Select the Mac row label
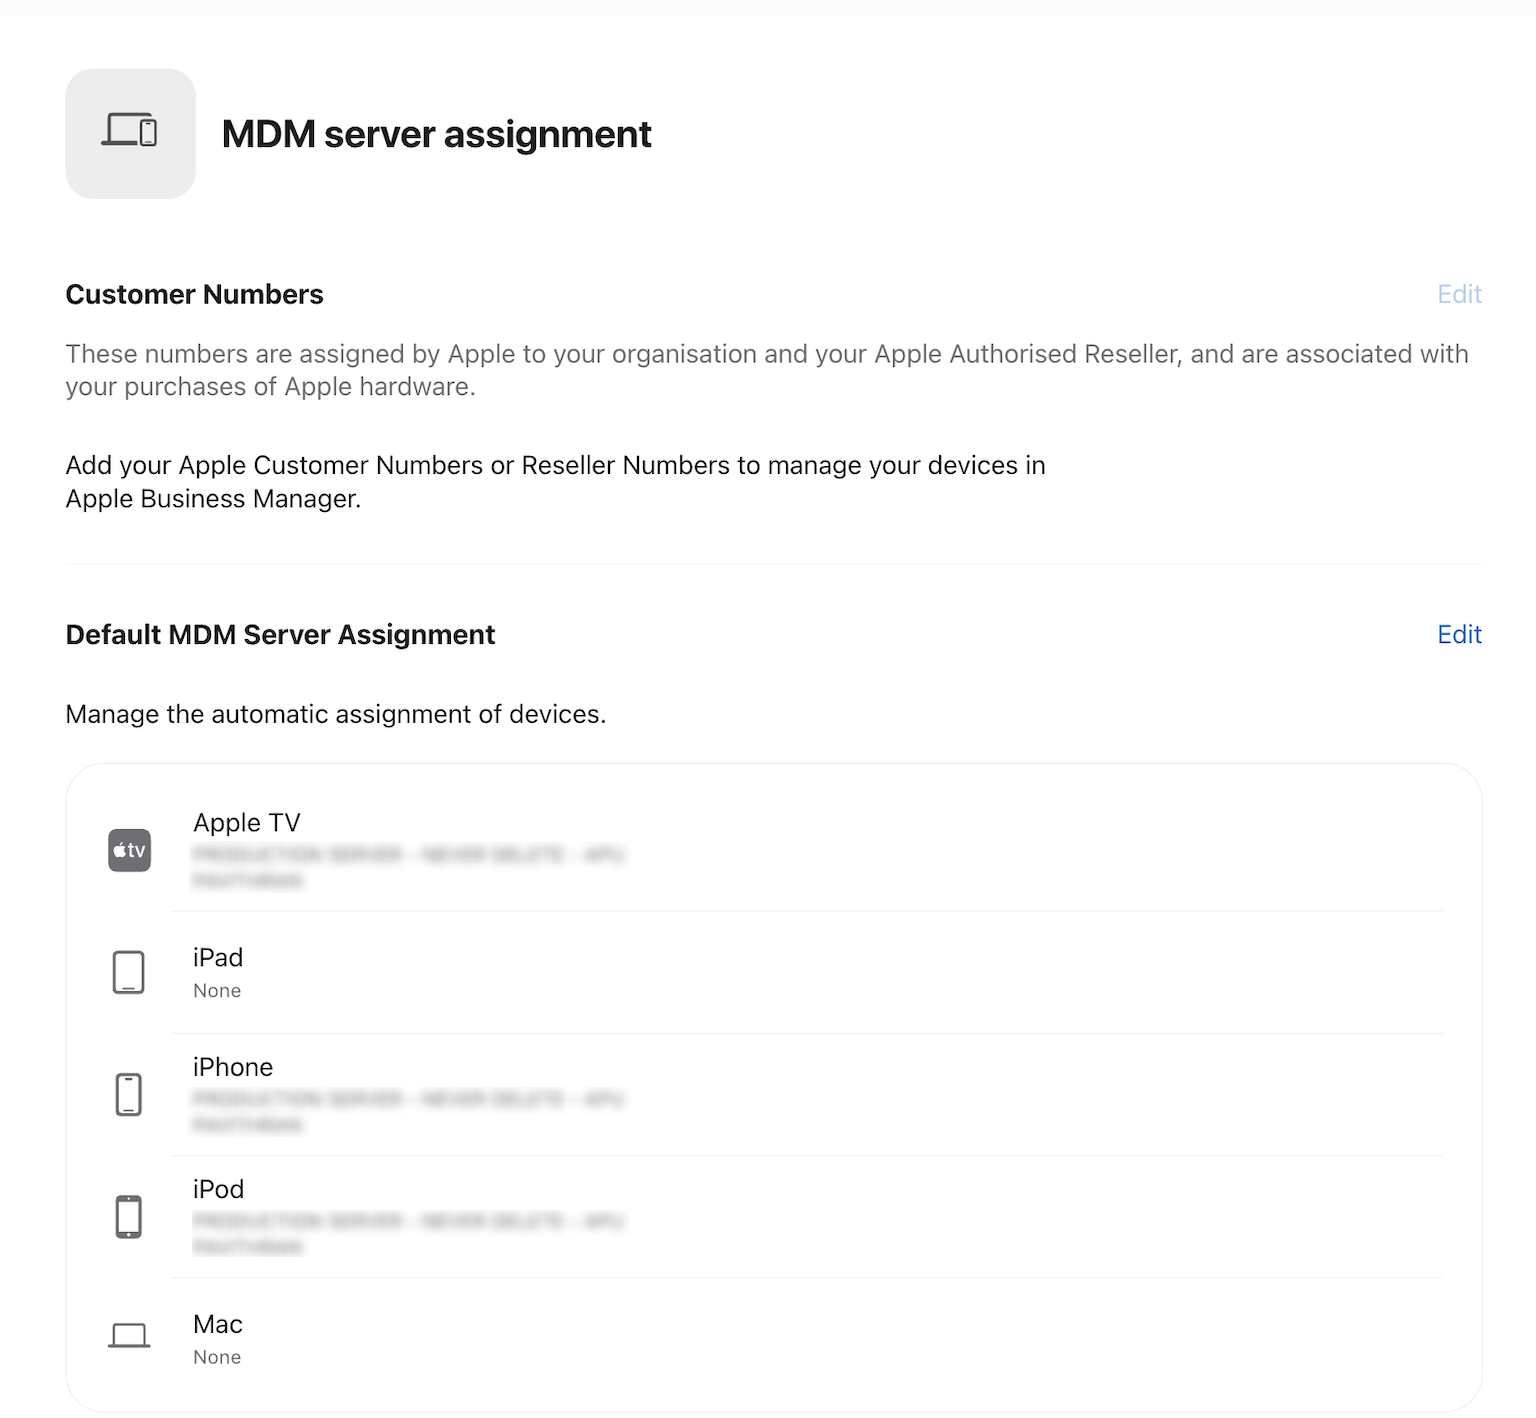 click(218, 1324)
